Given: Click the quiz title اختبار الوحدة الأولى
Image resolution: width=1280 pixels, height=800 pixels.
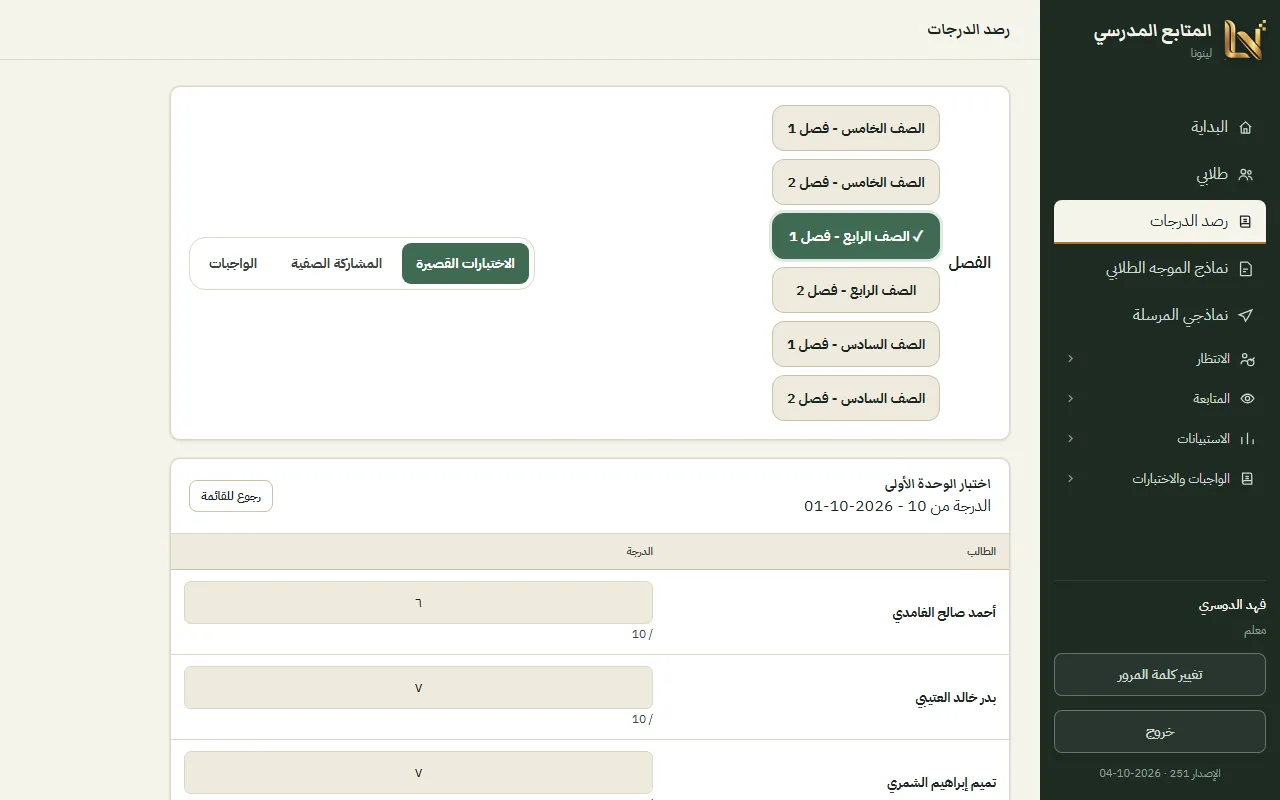Looking at the screenshot, I should tap(938, 483).
